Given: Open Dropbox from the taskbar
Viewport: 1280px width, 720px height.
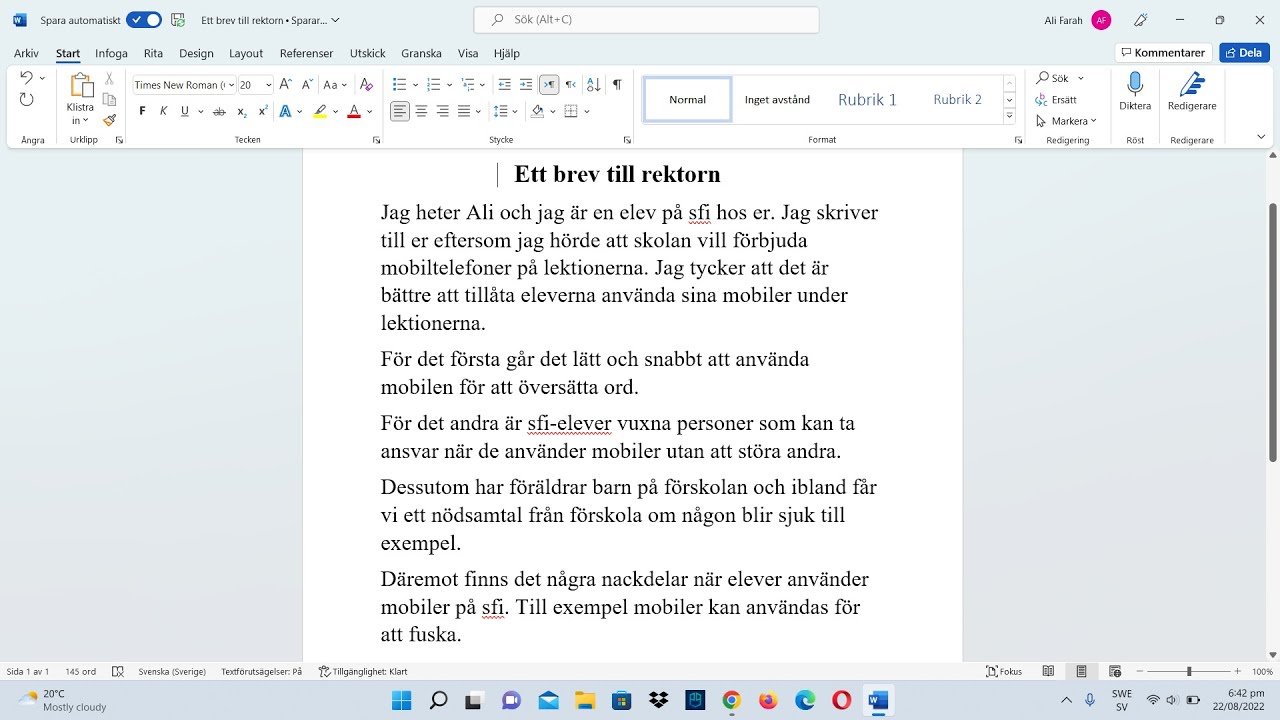Looking at the screenshot, I should (x=658, y=700).
